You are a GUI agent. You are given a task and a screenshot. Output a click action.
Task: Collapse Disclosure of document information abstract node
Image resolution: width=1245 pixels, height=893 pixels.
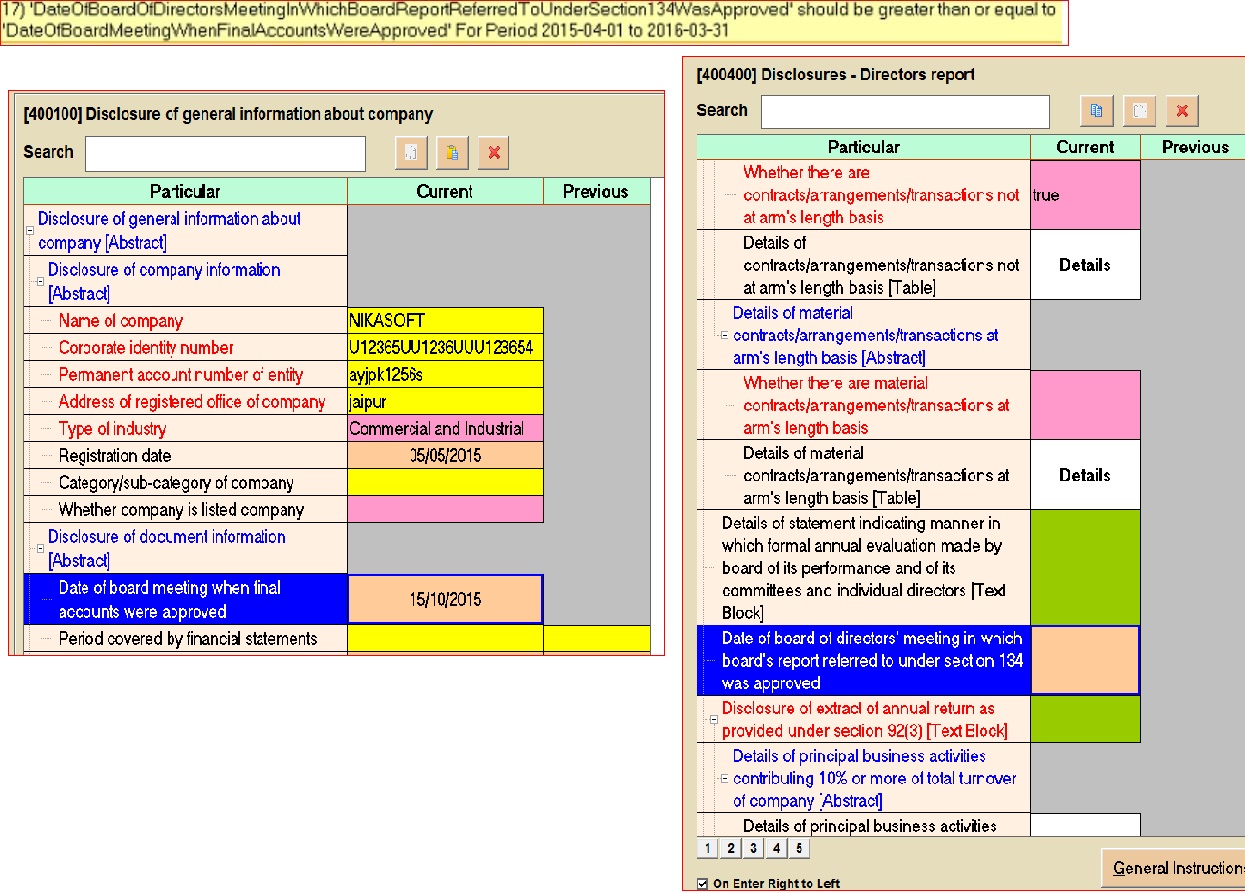click(40, 549)
